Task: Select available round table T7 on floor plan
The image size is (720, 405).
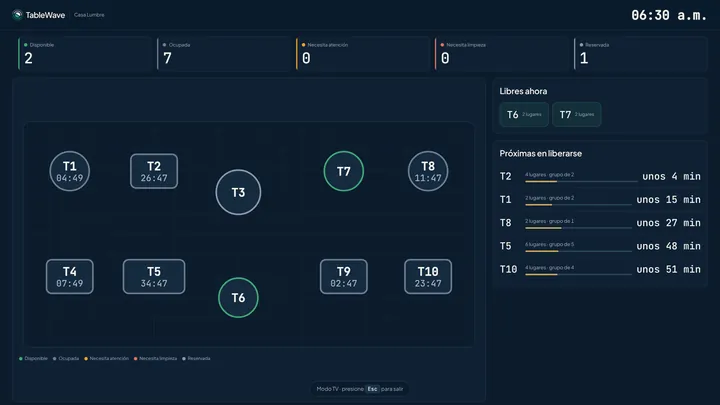Action: point(343,171)
